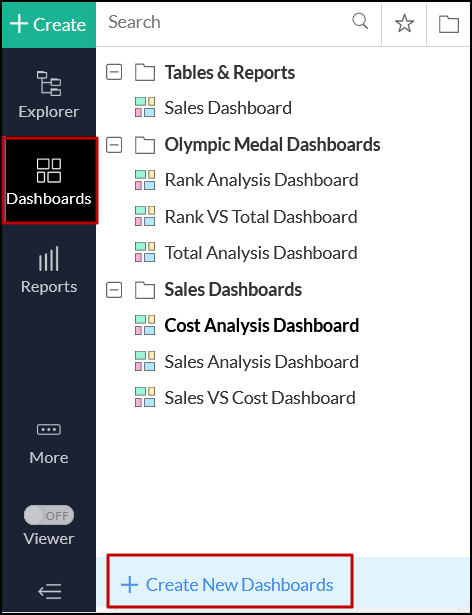
Task: Open the Rank VS Total Dashboard
Action: tap(246, 217)
